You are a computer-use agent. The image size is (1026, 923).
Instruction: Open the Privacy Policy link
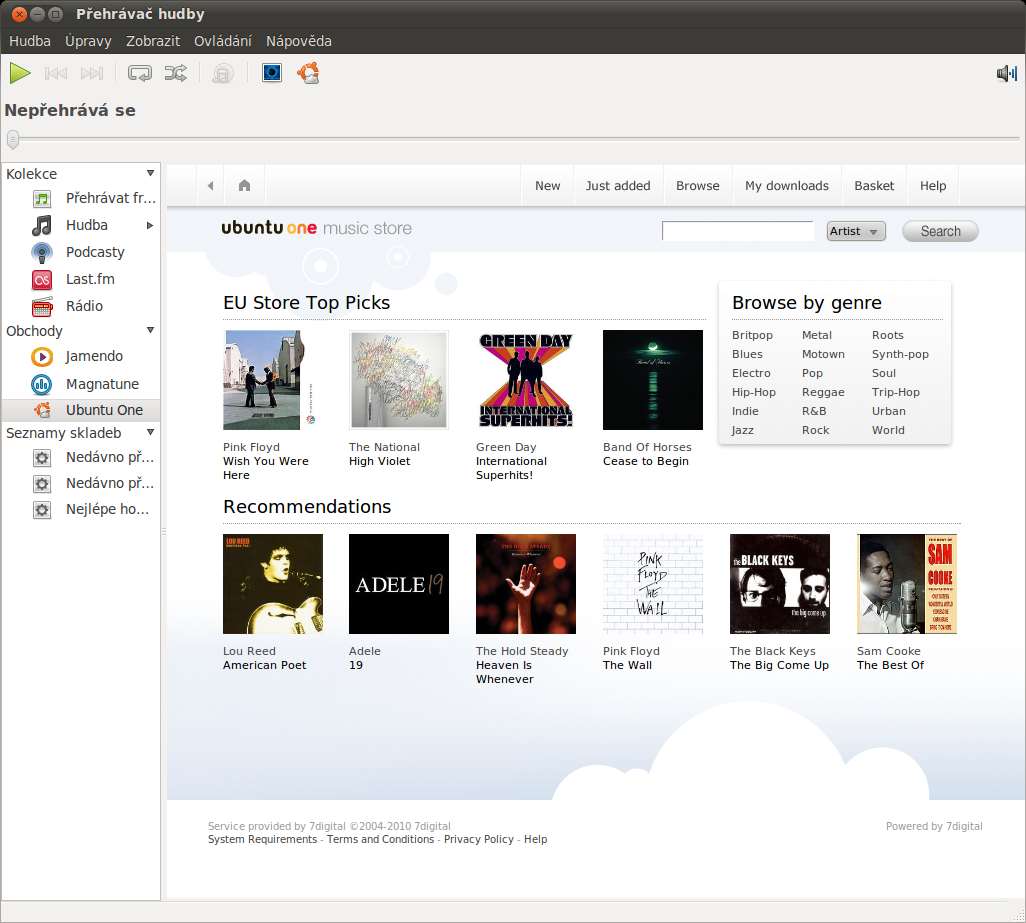pyautogui.click(x=478, y=839)
